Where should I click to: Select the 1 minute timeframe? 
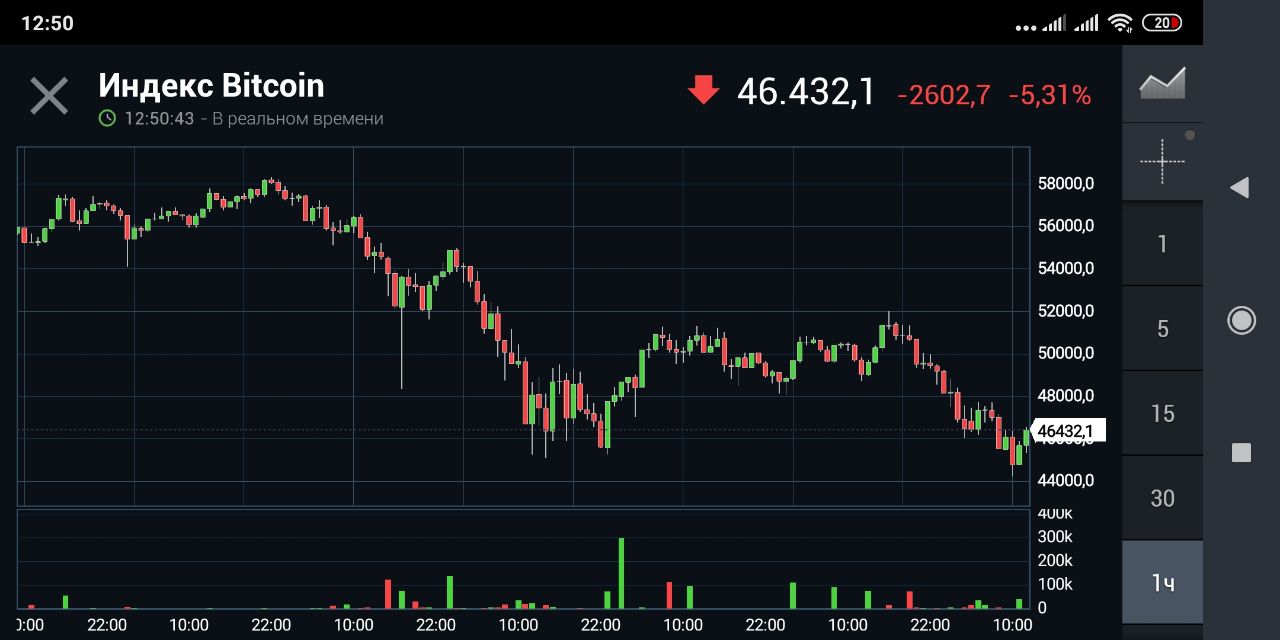(x=1162, y=244)
